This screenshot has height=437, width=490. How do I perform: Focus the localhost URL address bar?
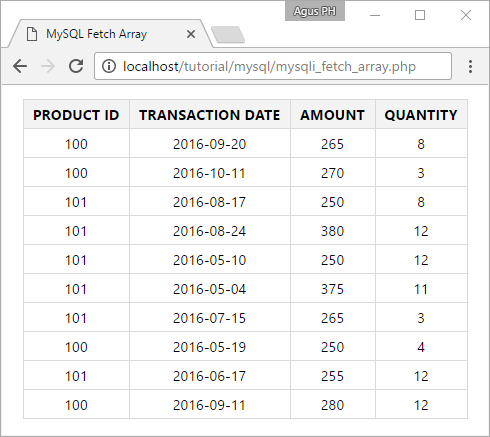point(273,66)
